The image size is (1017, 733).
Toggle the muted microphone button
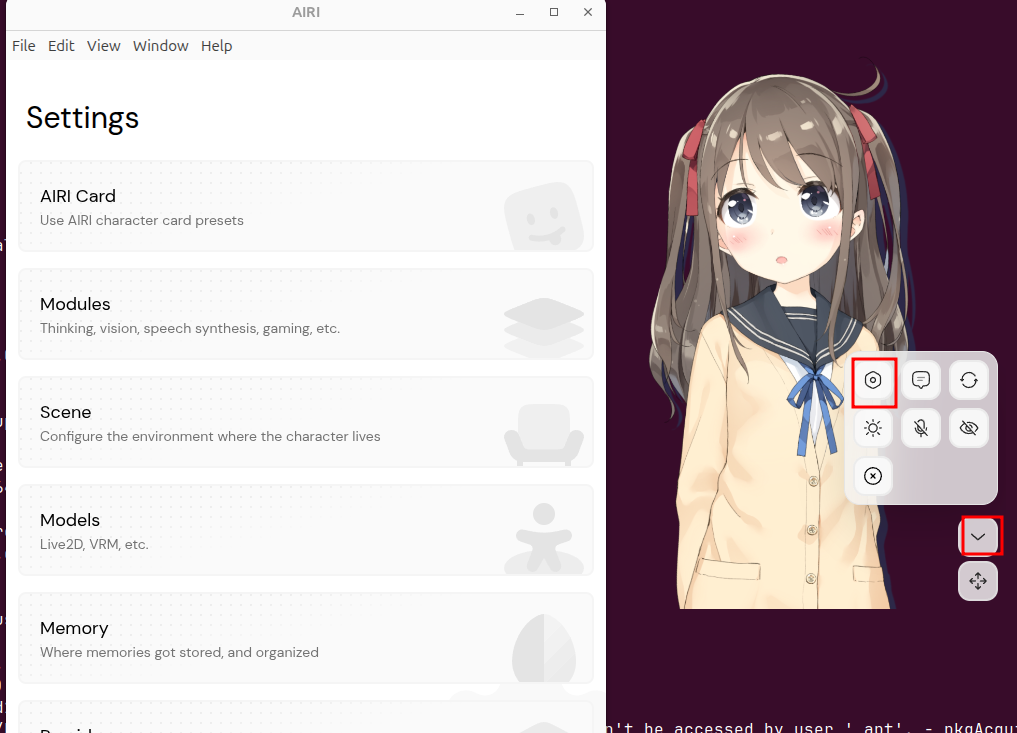[921, 428]
